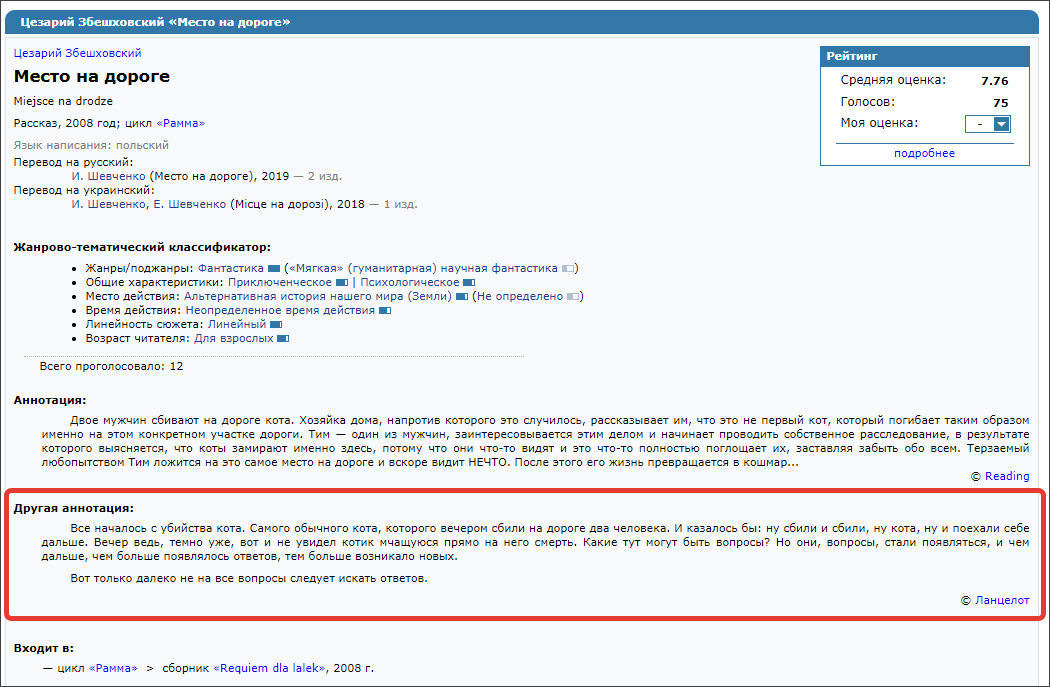
Task: Open author link Цезарий Збешховский
Action: (77, 53)
